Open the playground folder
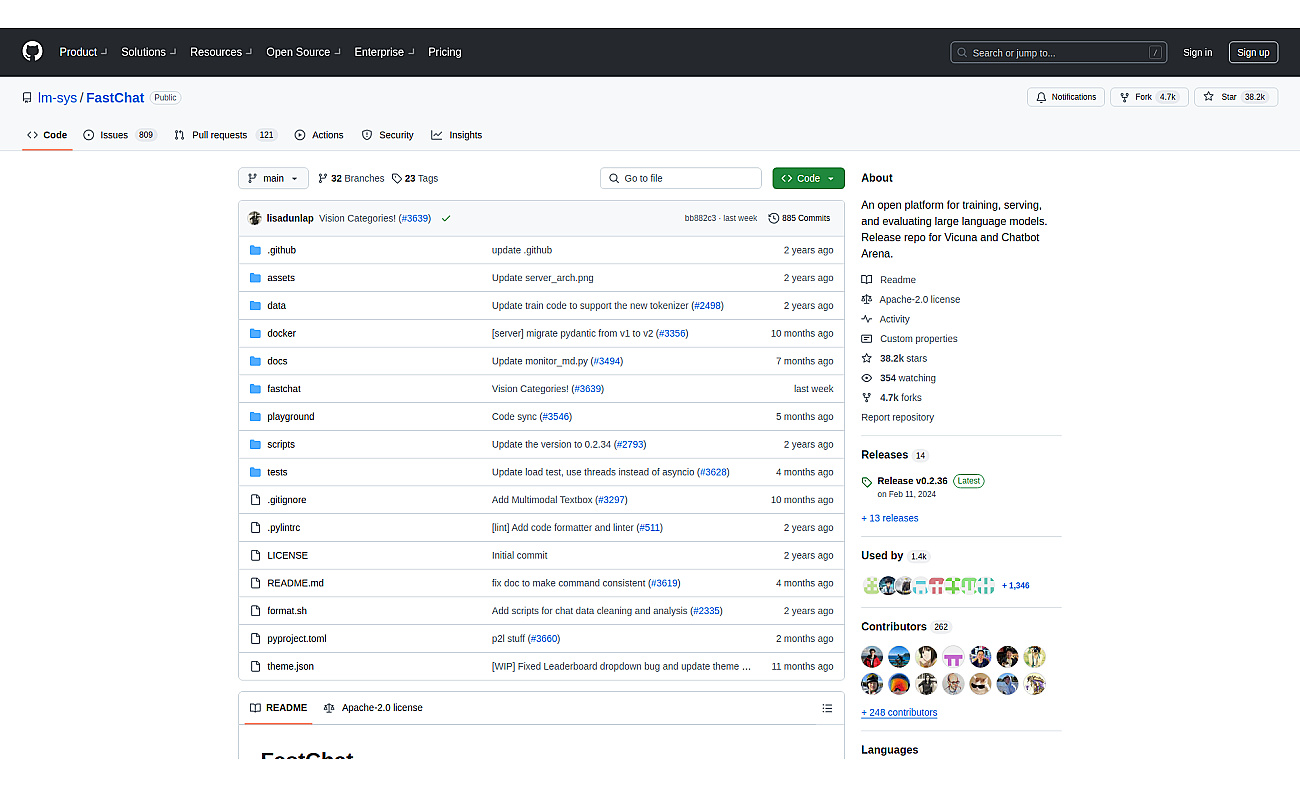 [290, 417]
